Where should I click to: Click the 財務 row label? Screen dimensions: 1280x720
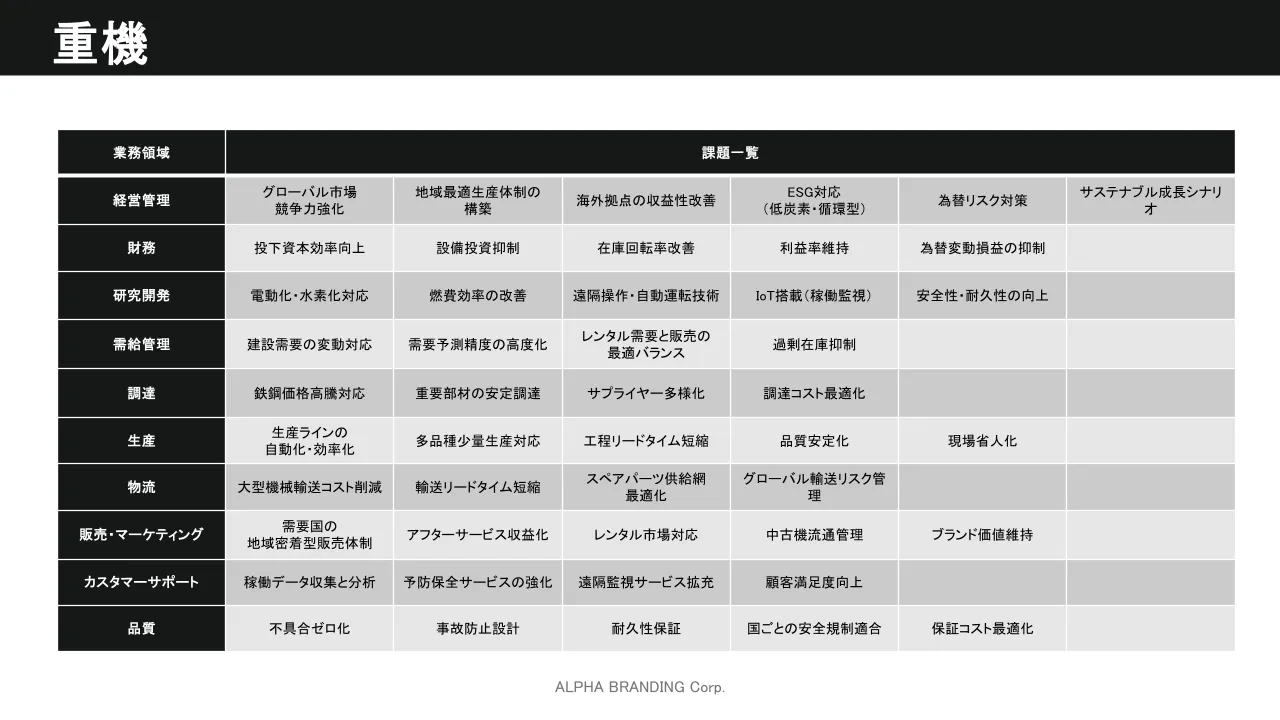tap(141, 248)
